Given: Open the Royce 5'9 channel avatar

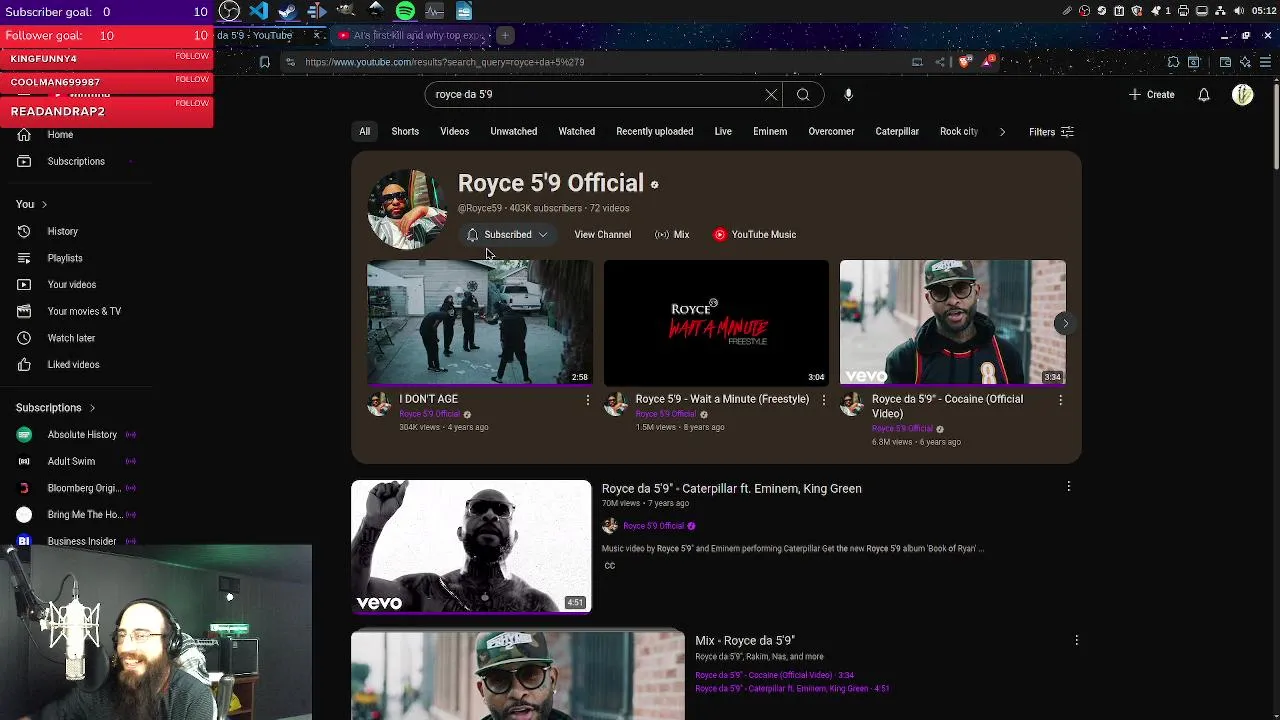Looking at the screenshot, I should [x=407, y=210].
